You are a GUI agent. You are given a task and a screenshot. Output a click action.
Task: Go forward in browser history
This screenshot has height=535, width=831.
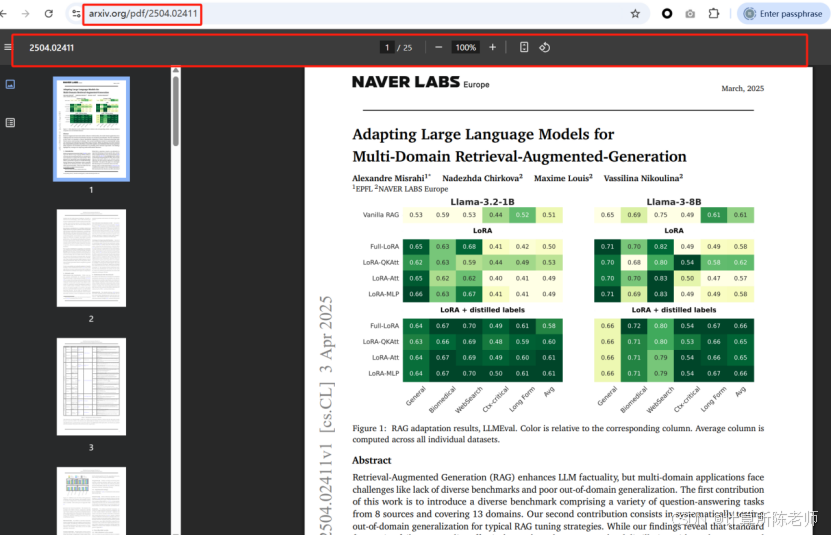tap(25, 14)
